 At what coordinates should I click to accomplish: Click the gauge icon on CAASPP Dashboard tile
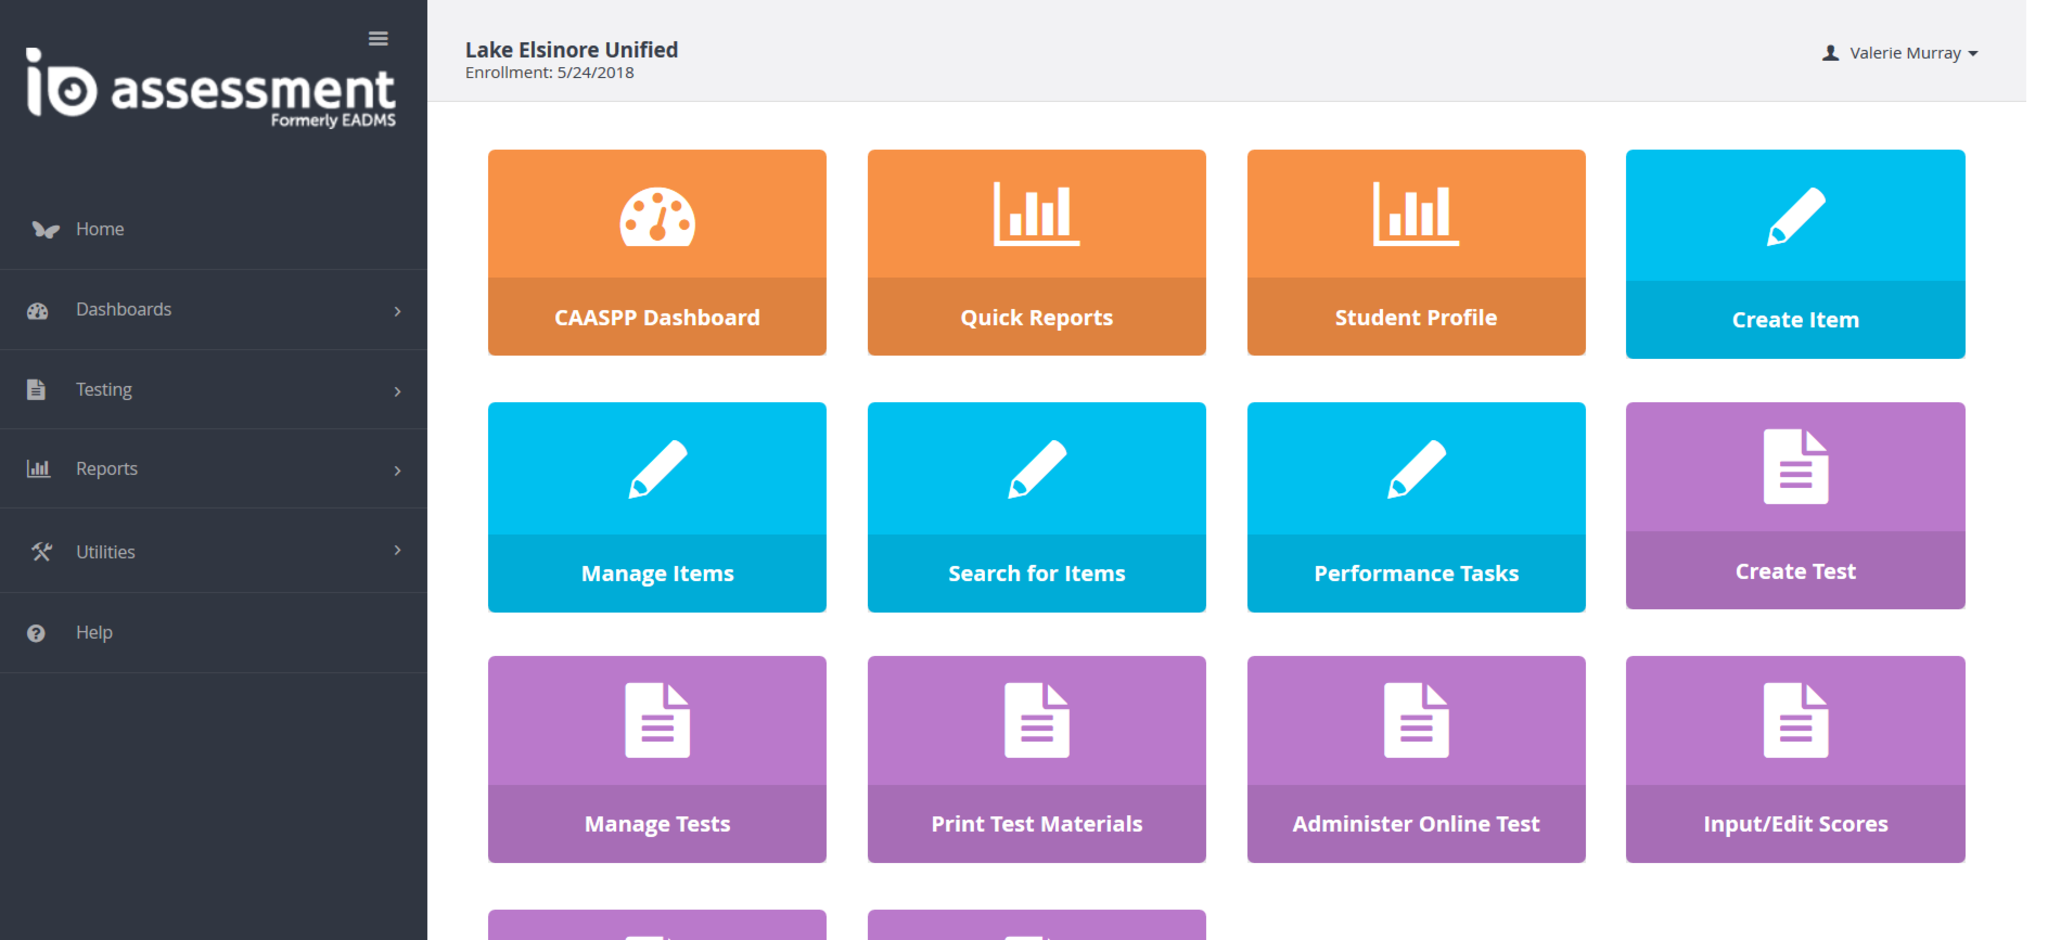657,217
